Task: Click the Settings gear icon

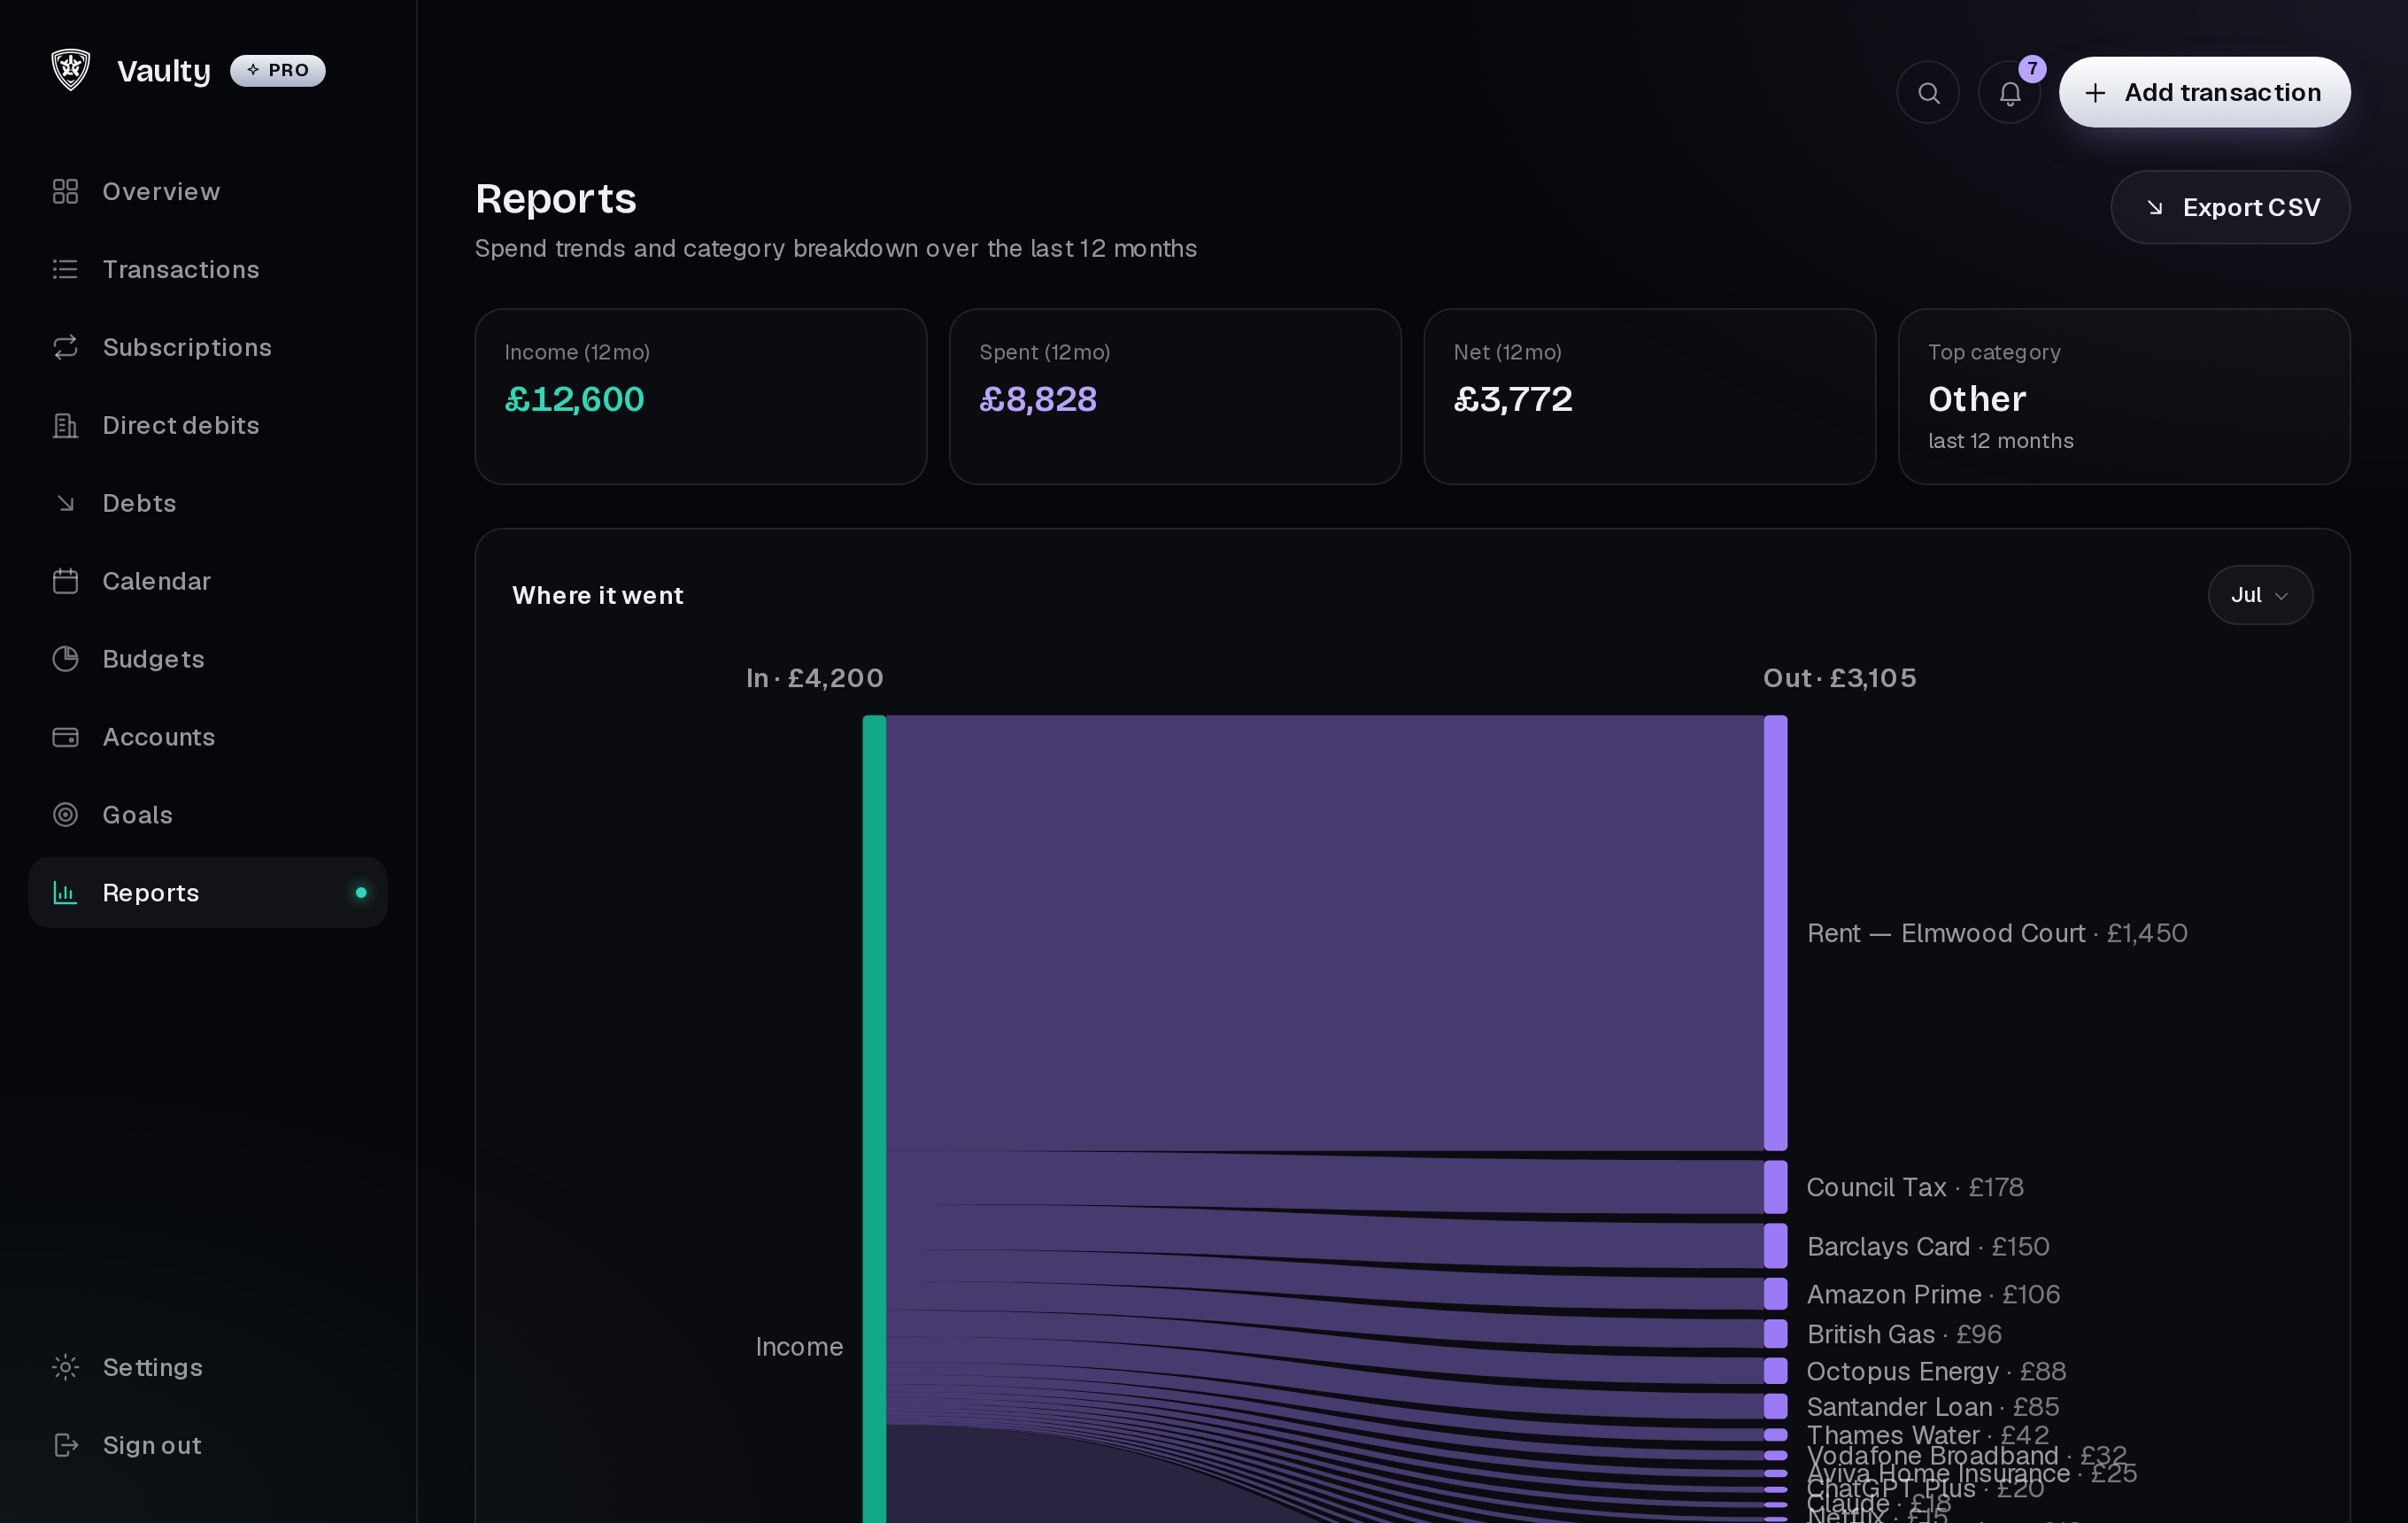Action: [66, 1367]
